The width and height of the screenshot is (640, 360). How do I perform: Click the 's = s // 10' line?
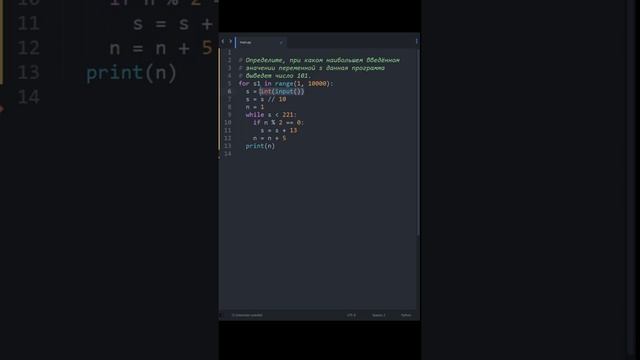pyautogui.click(x=266, y=99)
